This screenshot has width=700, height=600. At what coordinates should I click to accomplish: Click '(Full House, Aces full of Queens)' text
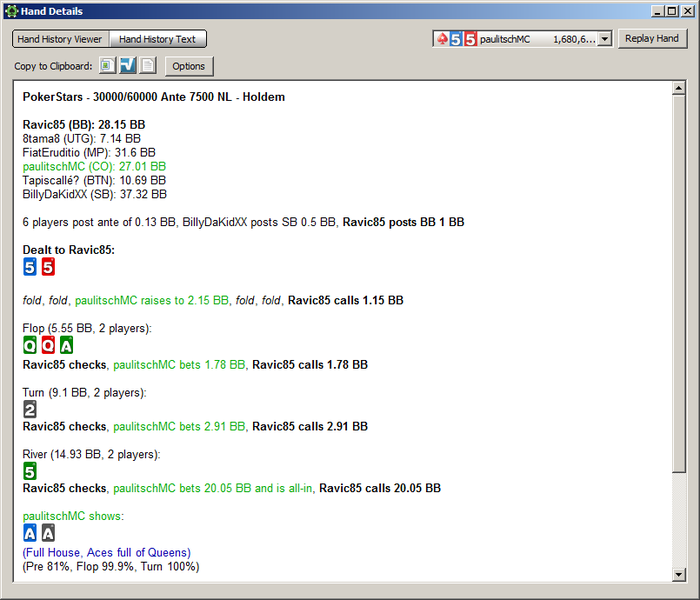click(x=107, y=552)
